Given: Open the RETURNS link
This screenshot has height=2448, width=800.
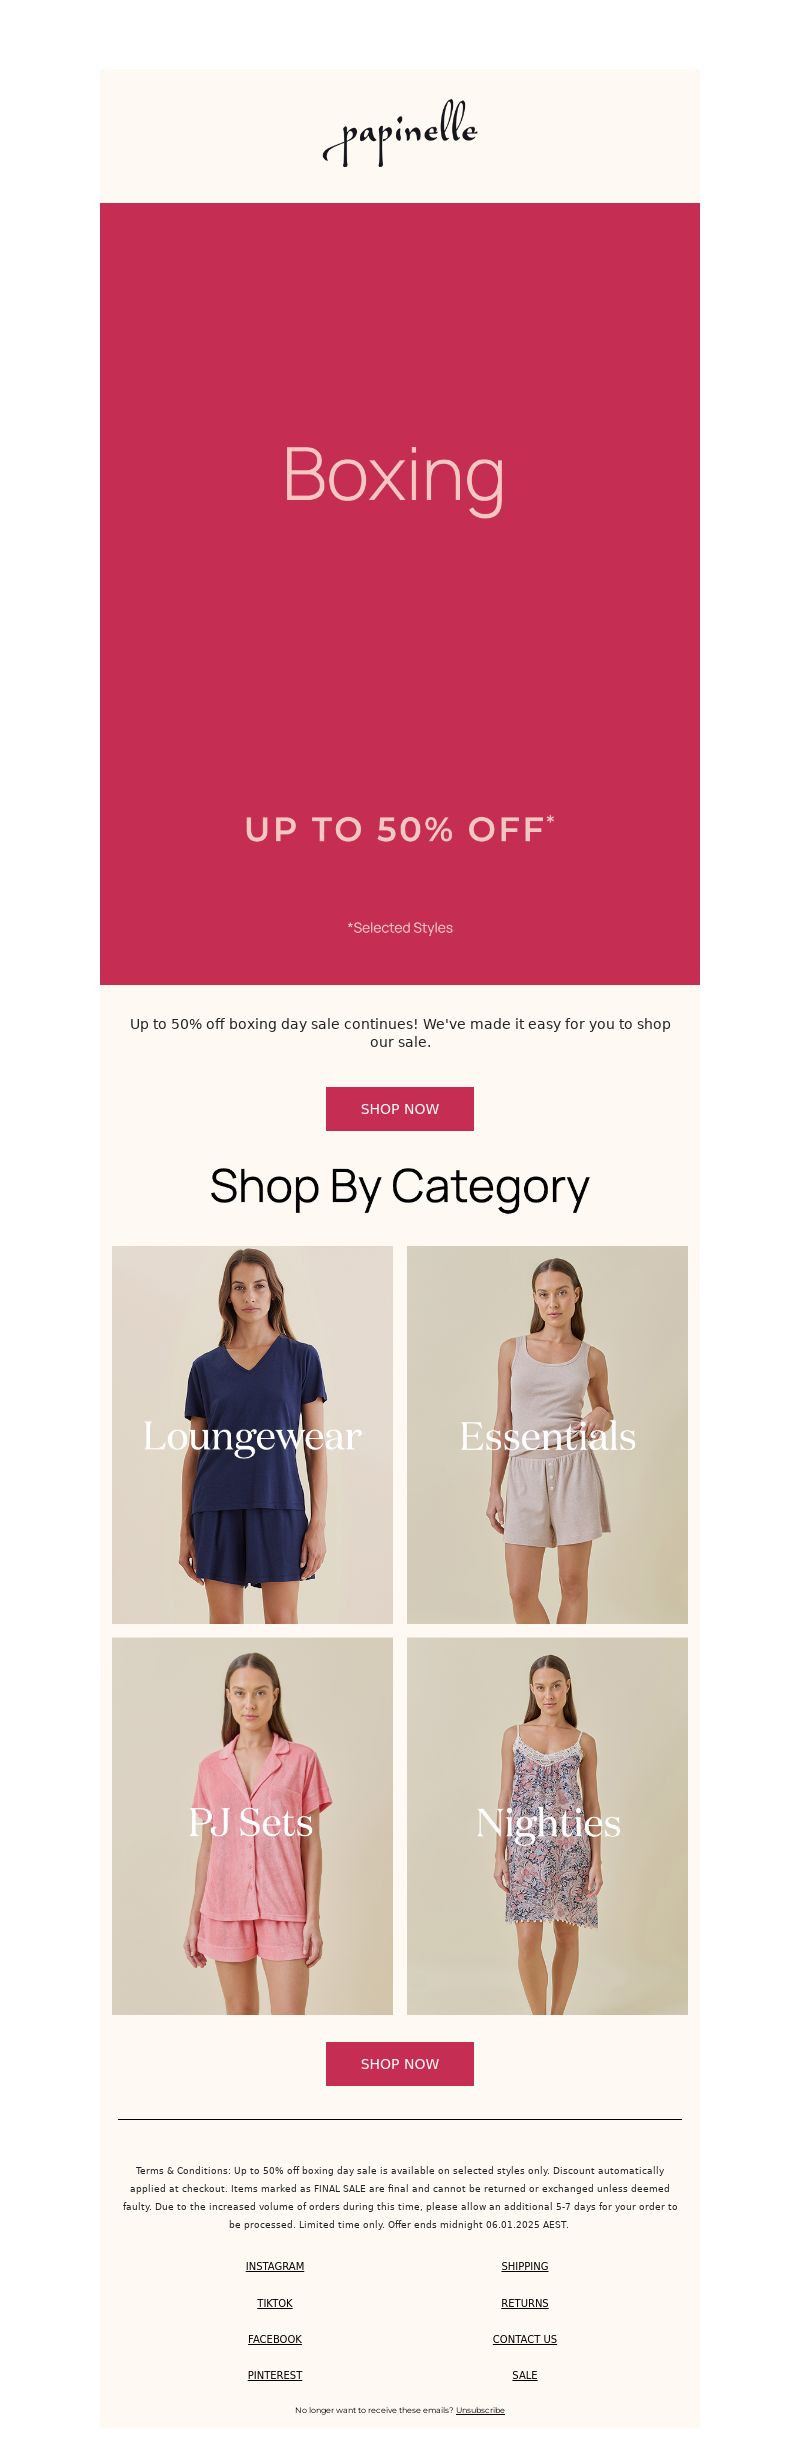Looking at the screenshot, I should coord(525,2303).
